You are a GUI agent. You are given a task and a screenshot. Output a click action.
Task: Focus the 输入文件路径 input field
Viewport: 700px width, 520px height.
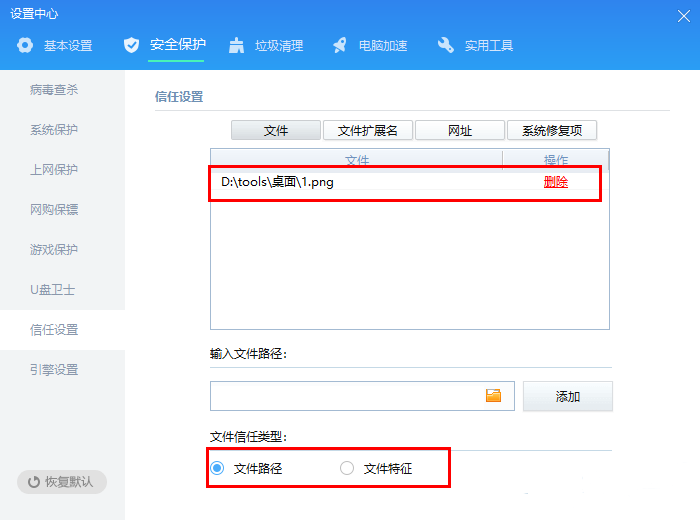[362, 396]
